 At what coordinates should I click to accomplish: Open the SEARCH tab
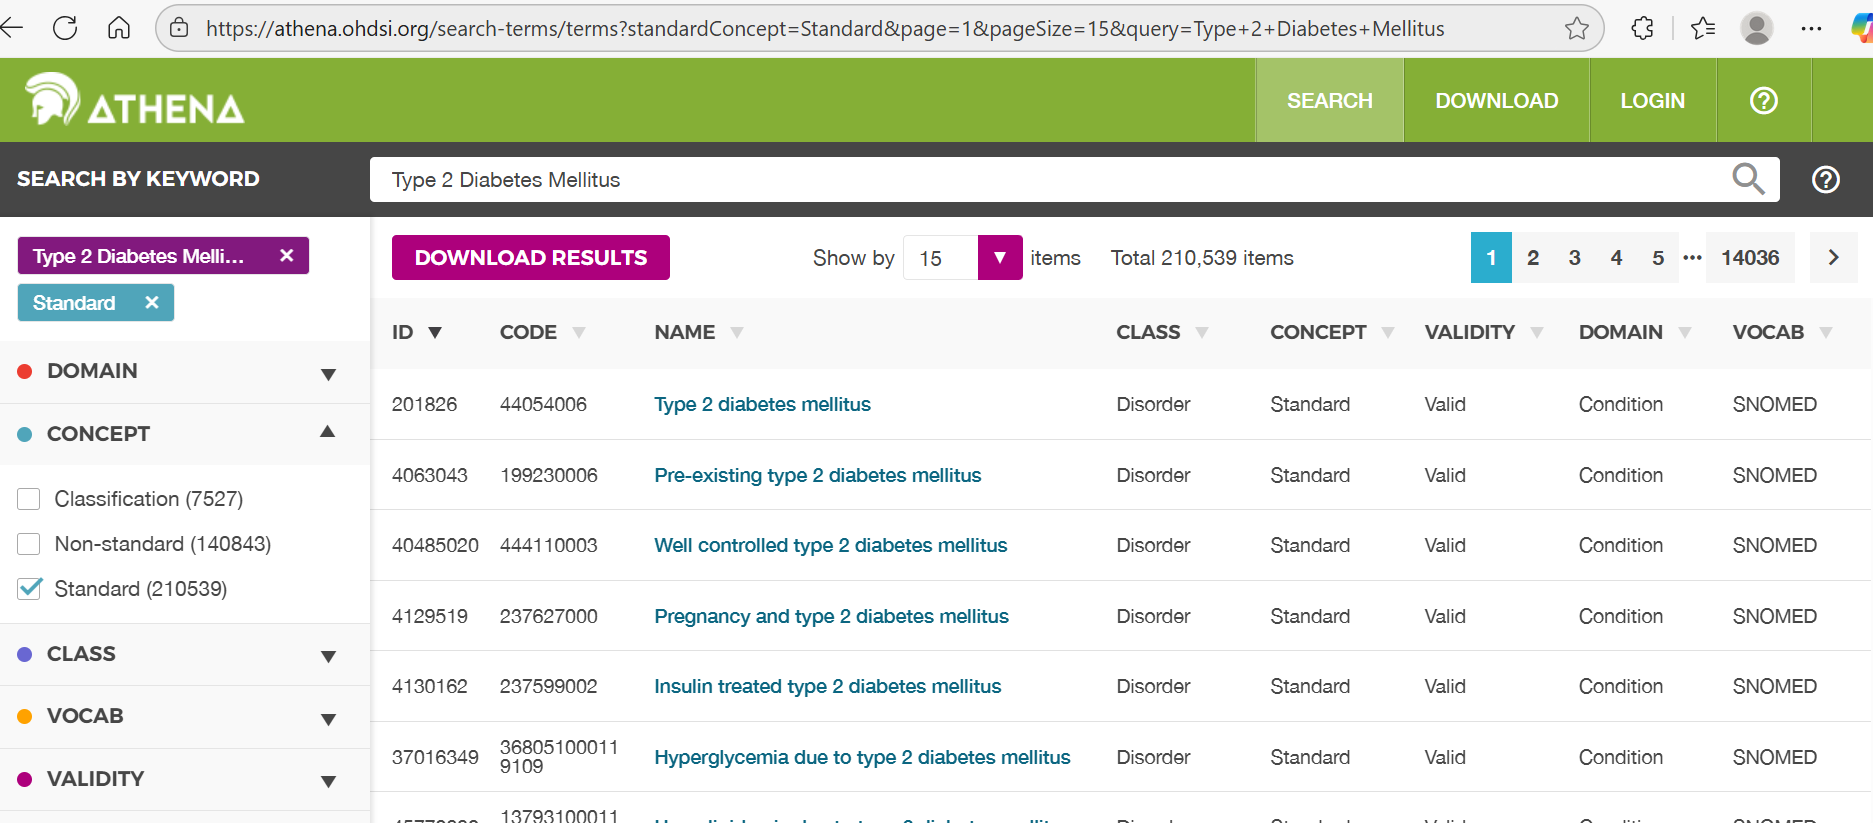1330,100
